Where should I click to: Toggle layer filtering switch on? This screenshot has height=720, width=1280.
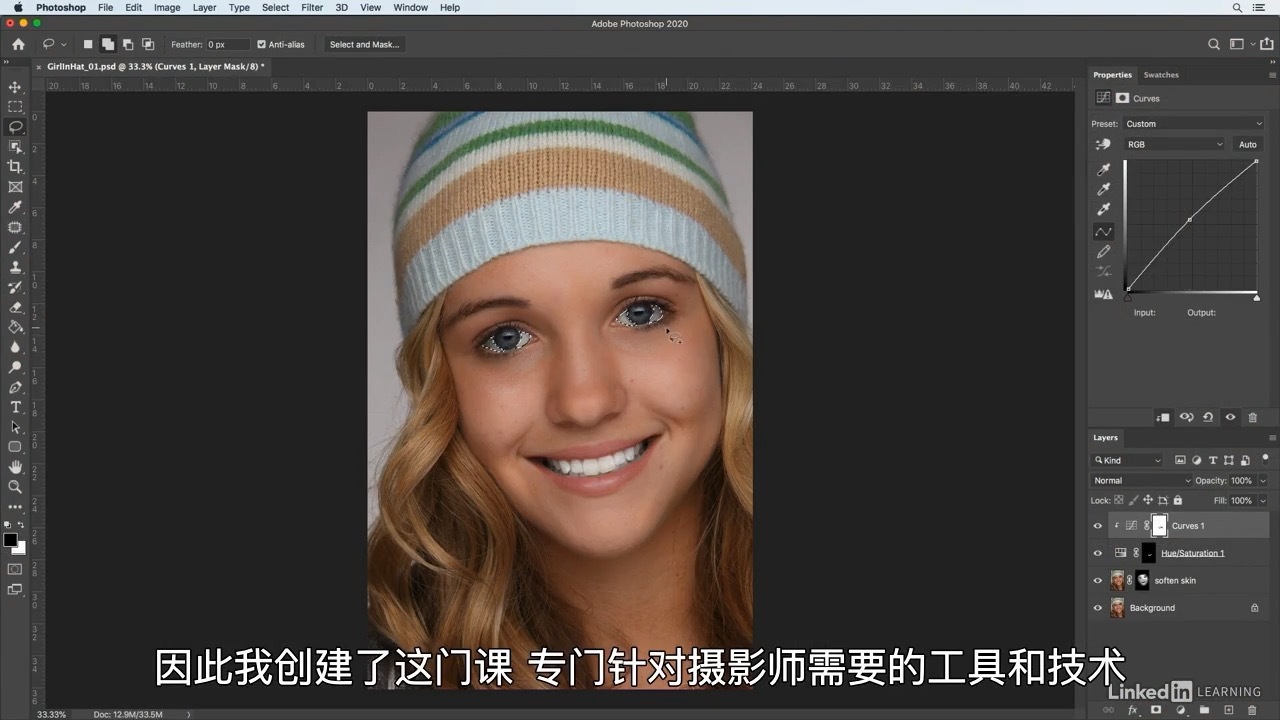(1265, 459)
